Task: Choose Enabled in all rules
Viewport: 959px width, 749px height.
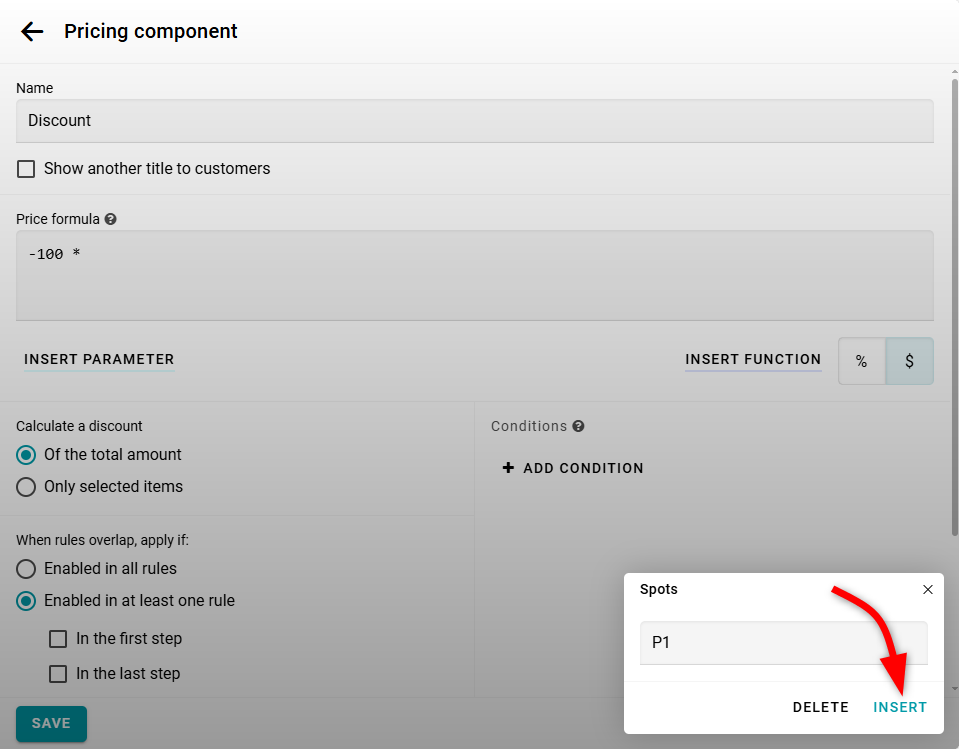Action: (27, 569)
